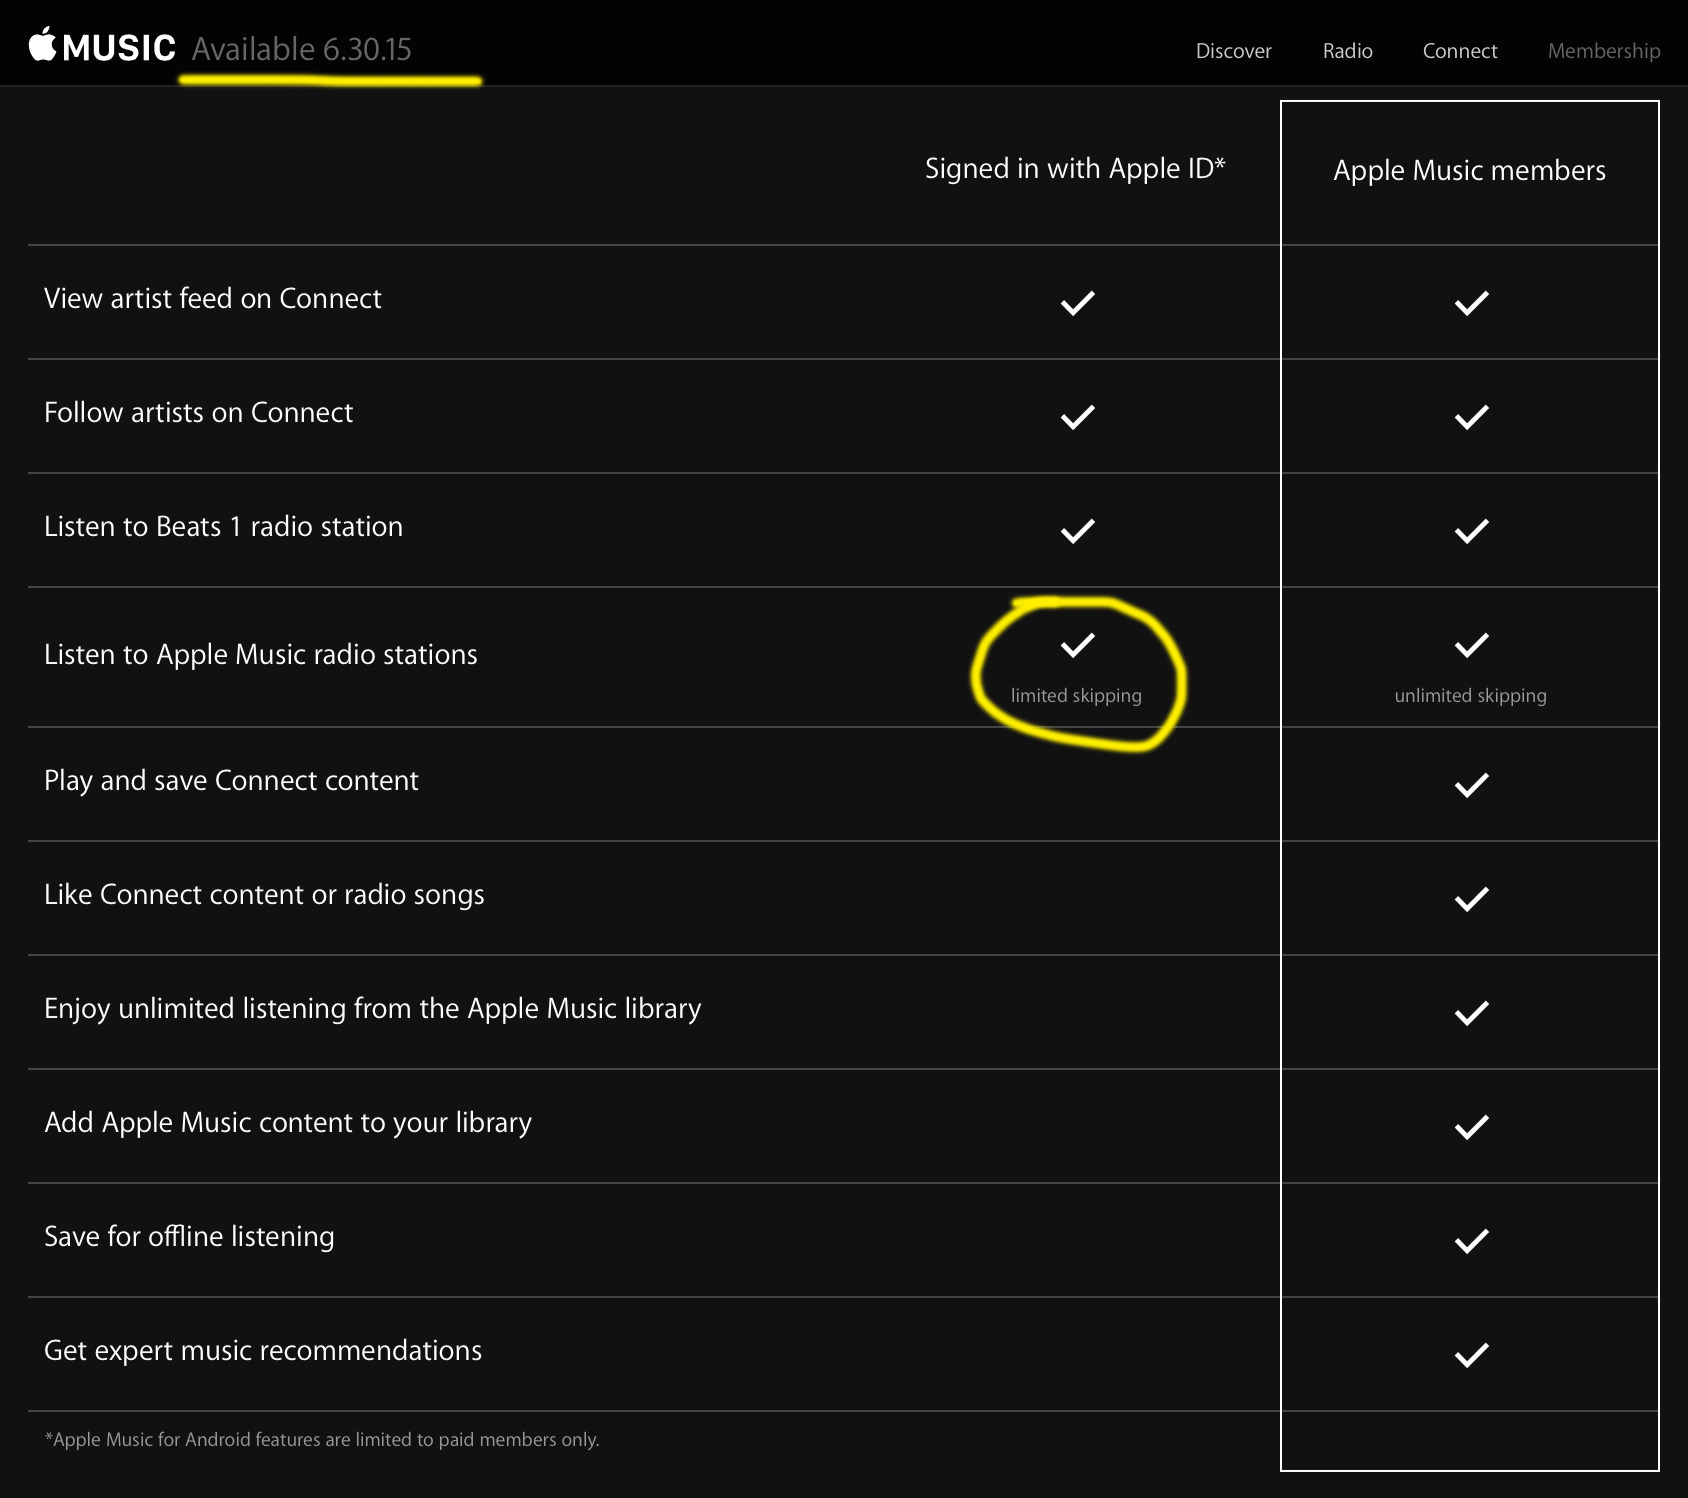Click the Available 6.30.15 text
Screen dimensions: 1688x1498
point(301,49)
